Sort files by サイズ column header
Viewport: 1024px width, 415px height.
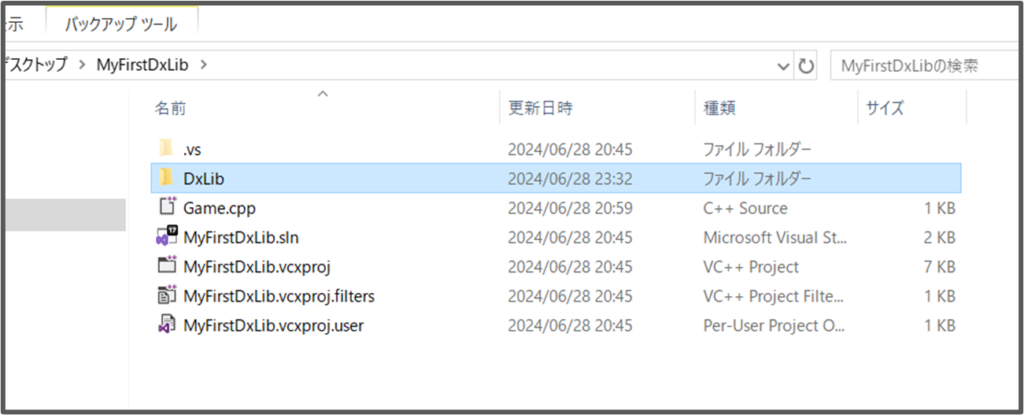click(885, 108)
